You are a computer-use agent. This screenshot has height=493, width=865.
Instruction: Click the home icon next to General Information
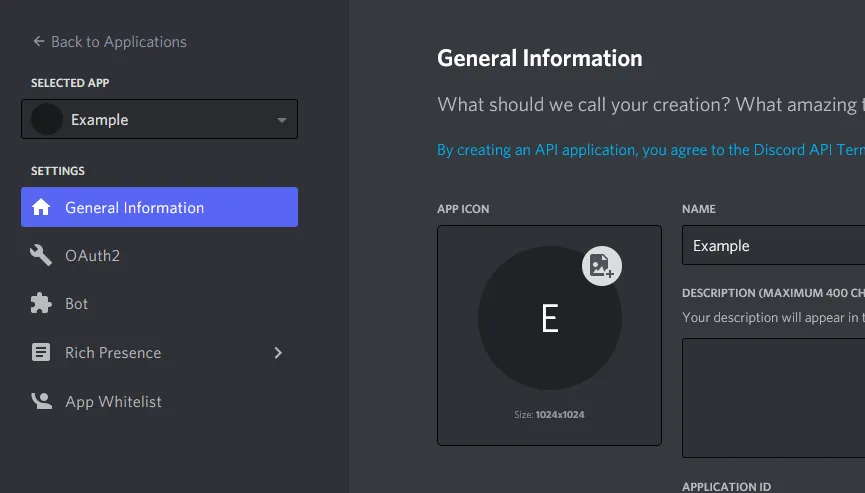point(41,208)
